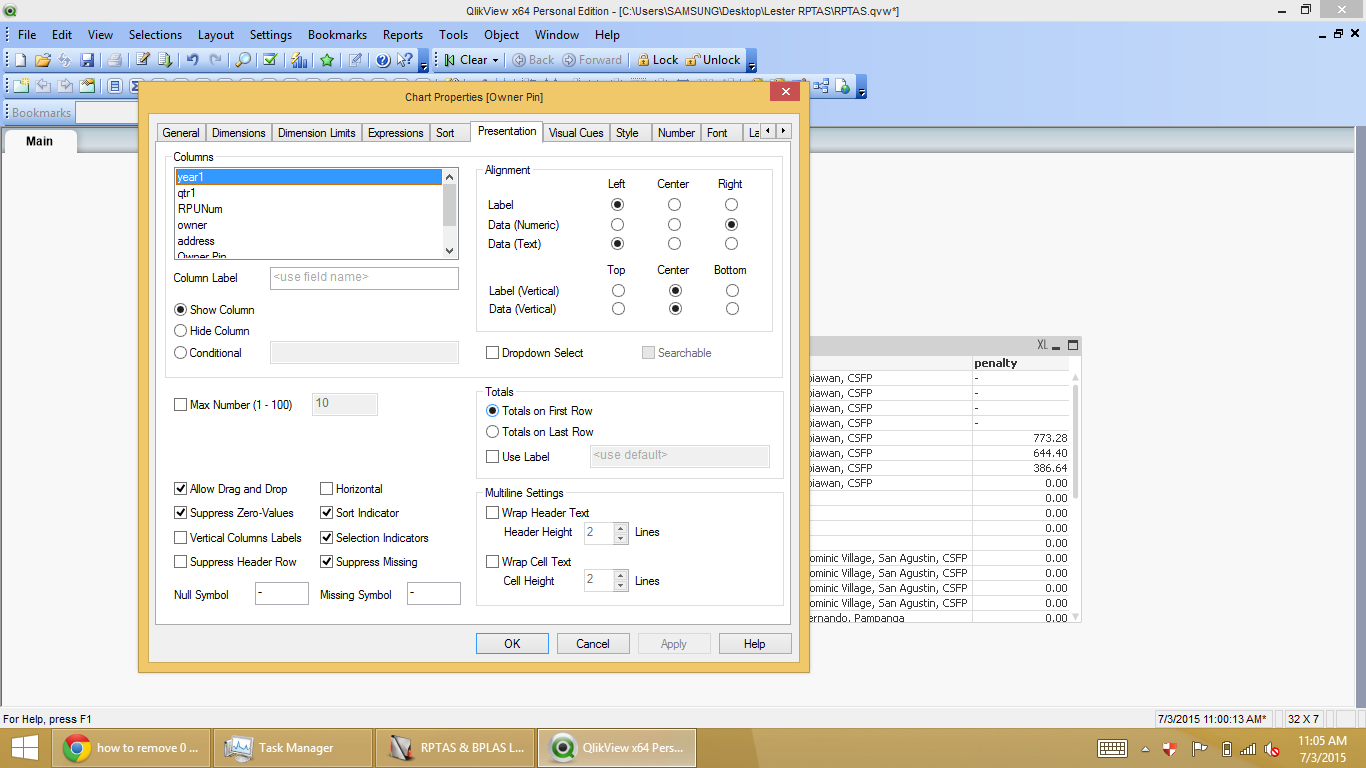Viewport: 1366px width, 768px height.
Task: Click the Reload script icon
Action: pyautogui.click(x=165, y=60)
